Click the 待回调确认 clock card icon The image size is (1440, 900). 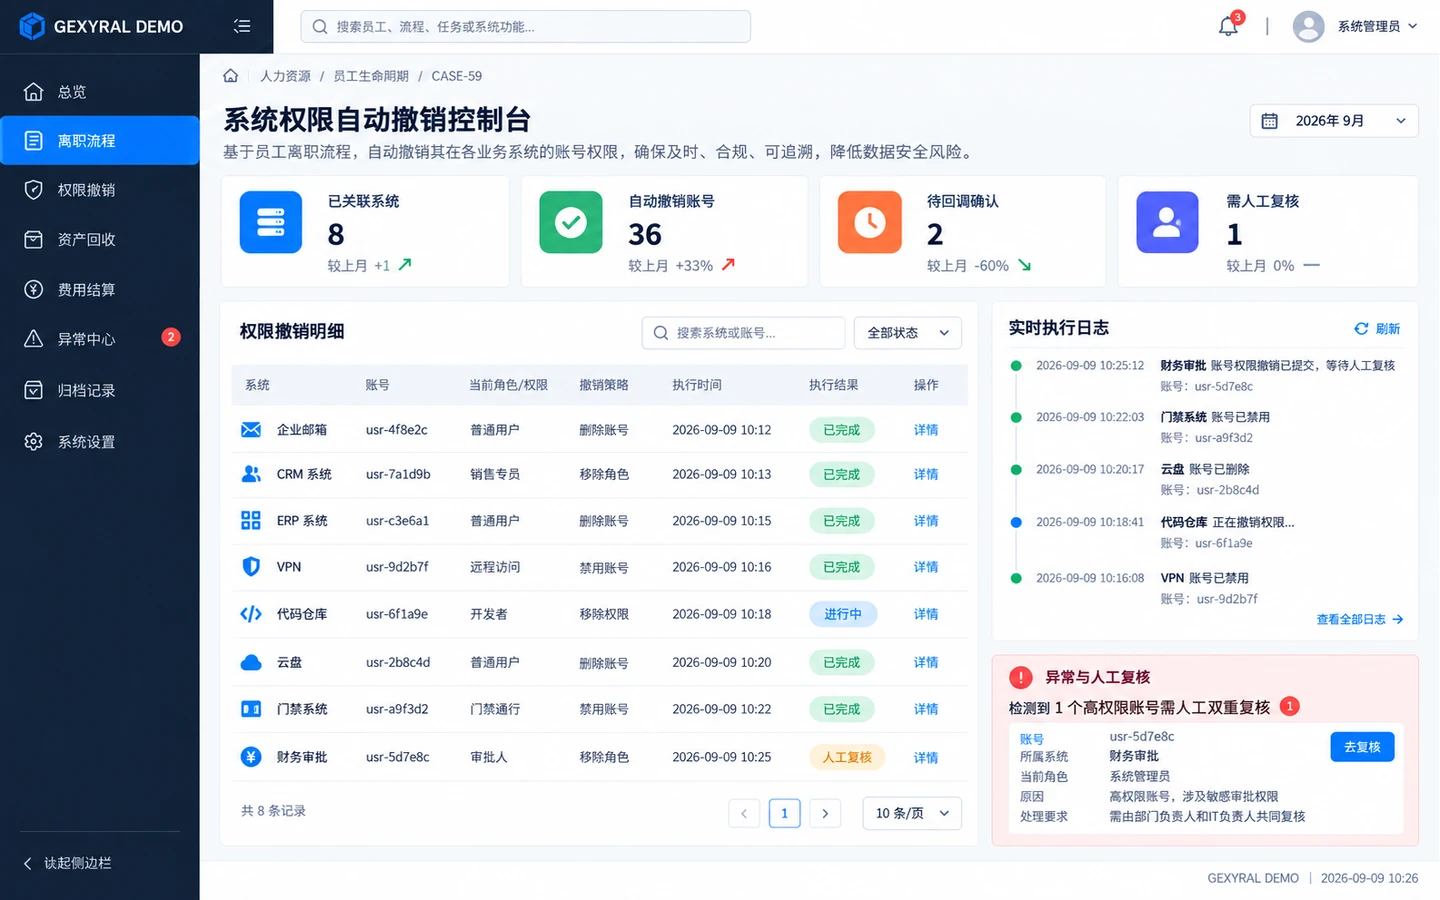[870, 222]
